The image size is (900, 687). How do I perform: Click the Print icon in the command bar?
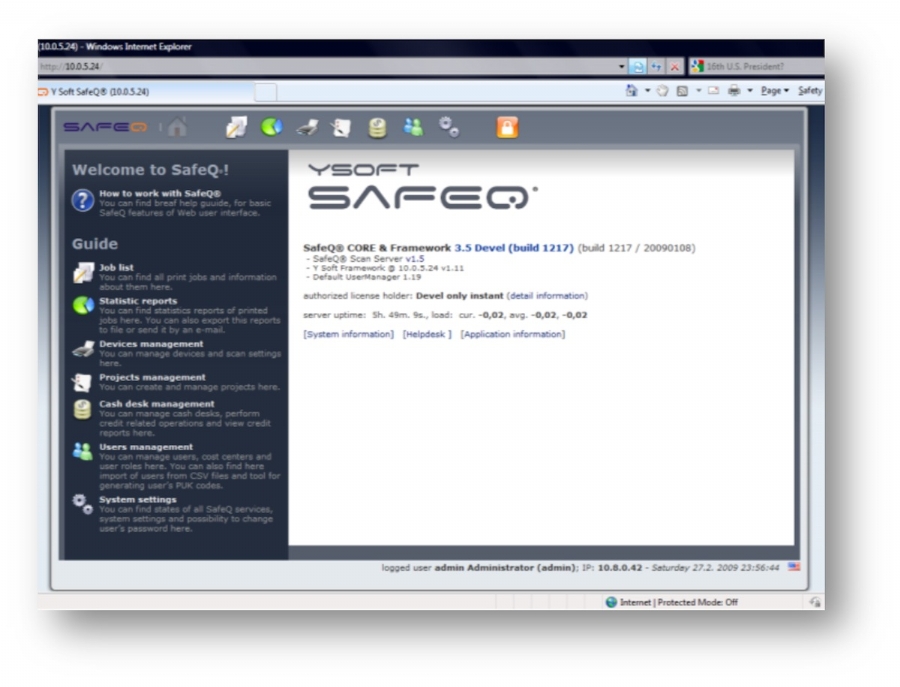(x=734, y=91)
